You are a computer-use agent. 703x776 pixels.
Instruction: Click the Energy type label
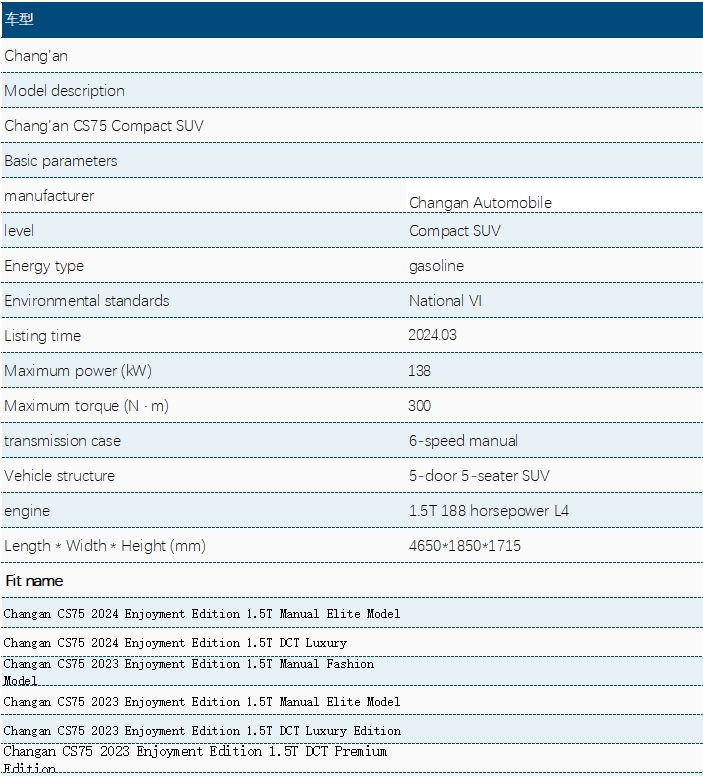point(44,266)
